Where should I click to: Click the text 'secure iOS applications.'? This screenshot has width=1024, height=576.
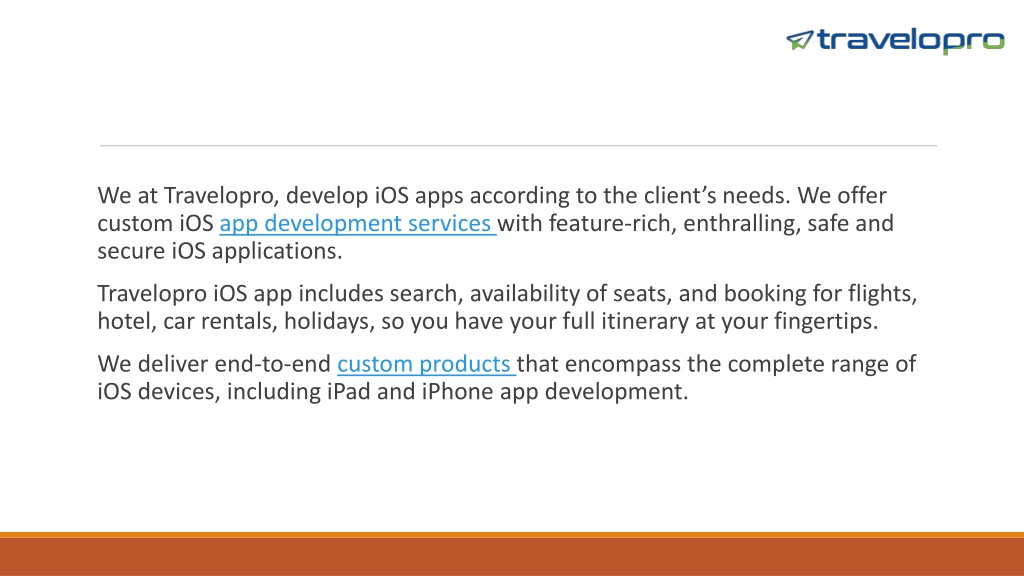coord(220,251)
